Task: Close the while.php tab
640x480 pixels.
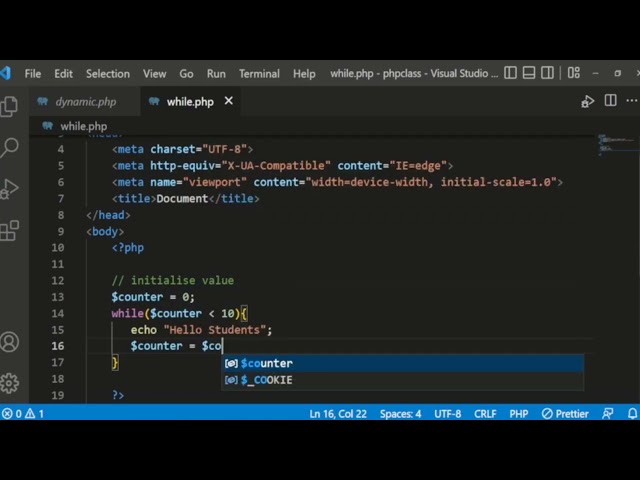Action: tap(229, 101)
